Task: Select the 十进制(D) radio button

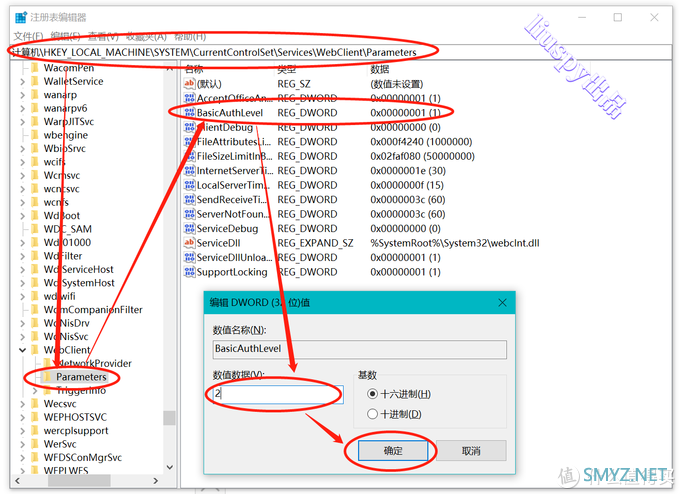Action: [x=372, y=414]
